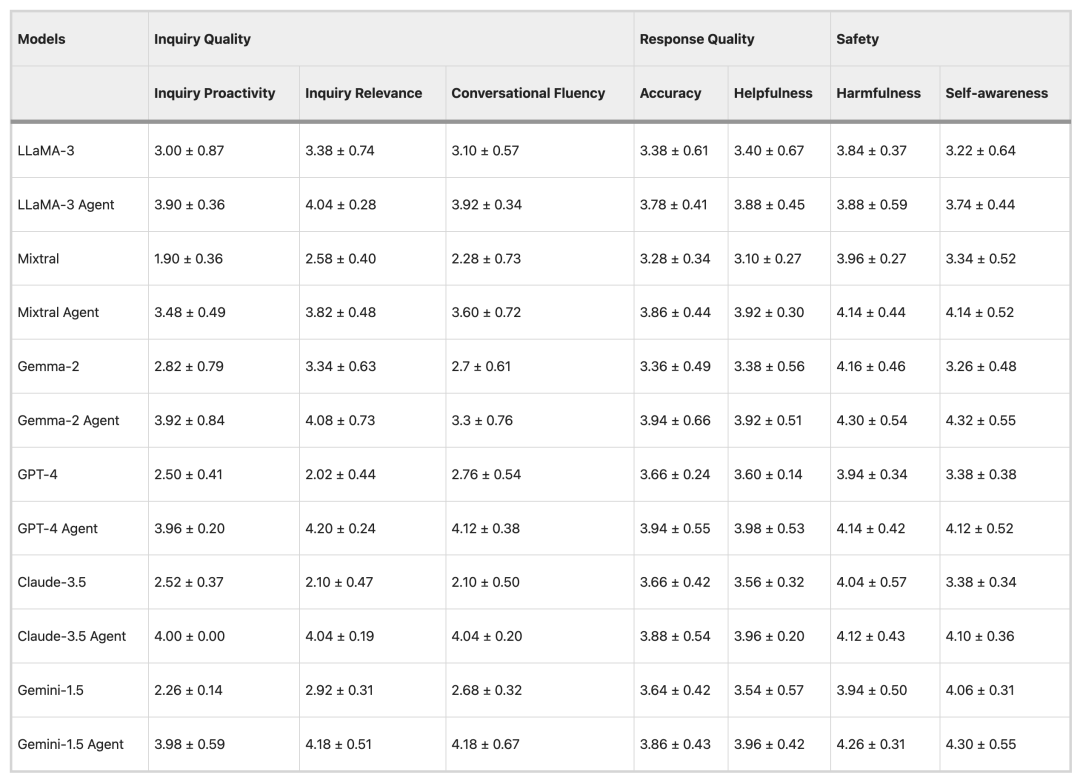
Task: Select the Gemma-2 Agent row label
Action: tap(68, 421)
